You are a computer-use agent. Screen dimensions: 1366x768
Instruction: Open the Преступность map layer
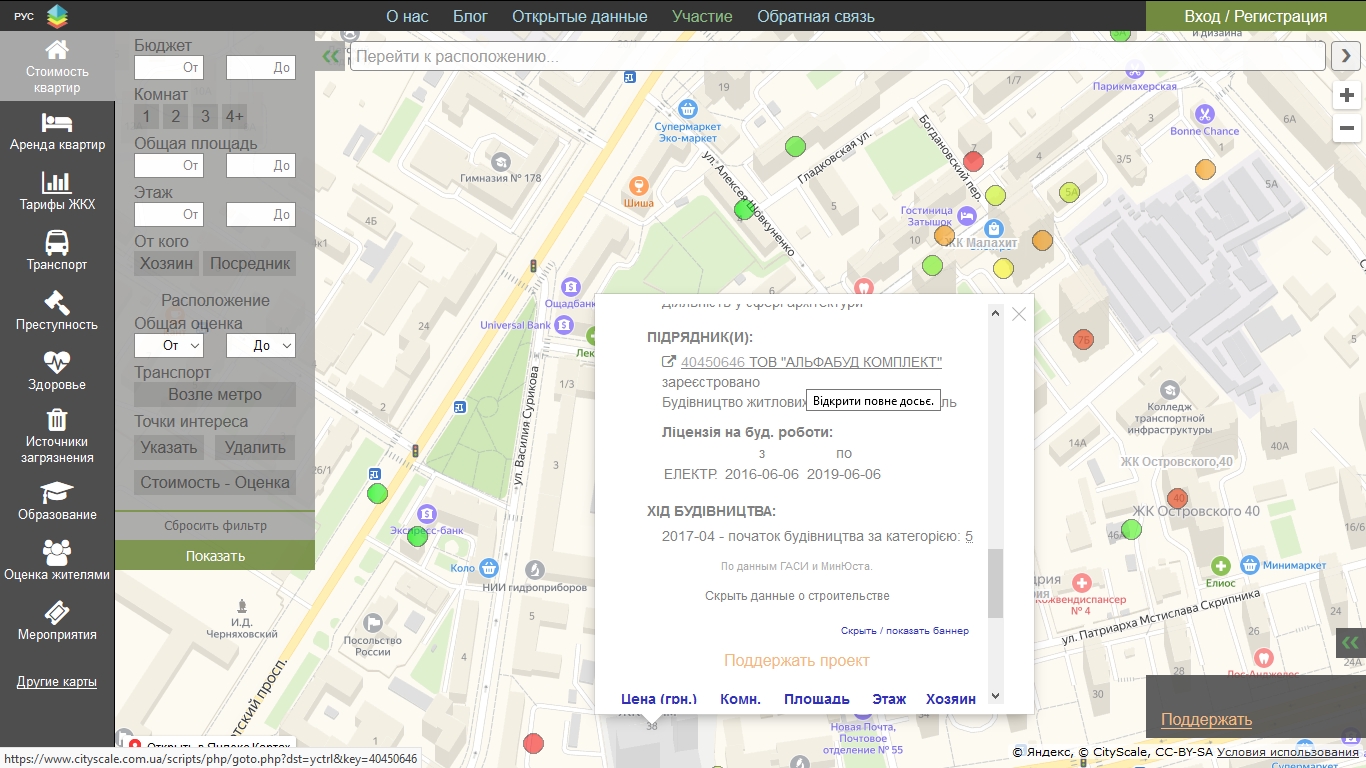pyautogui.click(x=57, y=311)
